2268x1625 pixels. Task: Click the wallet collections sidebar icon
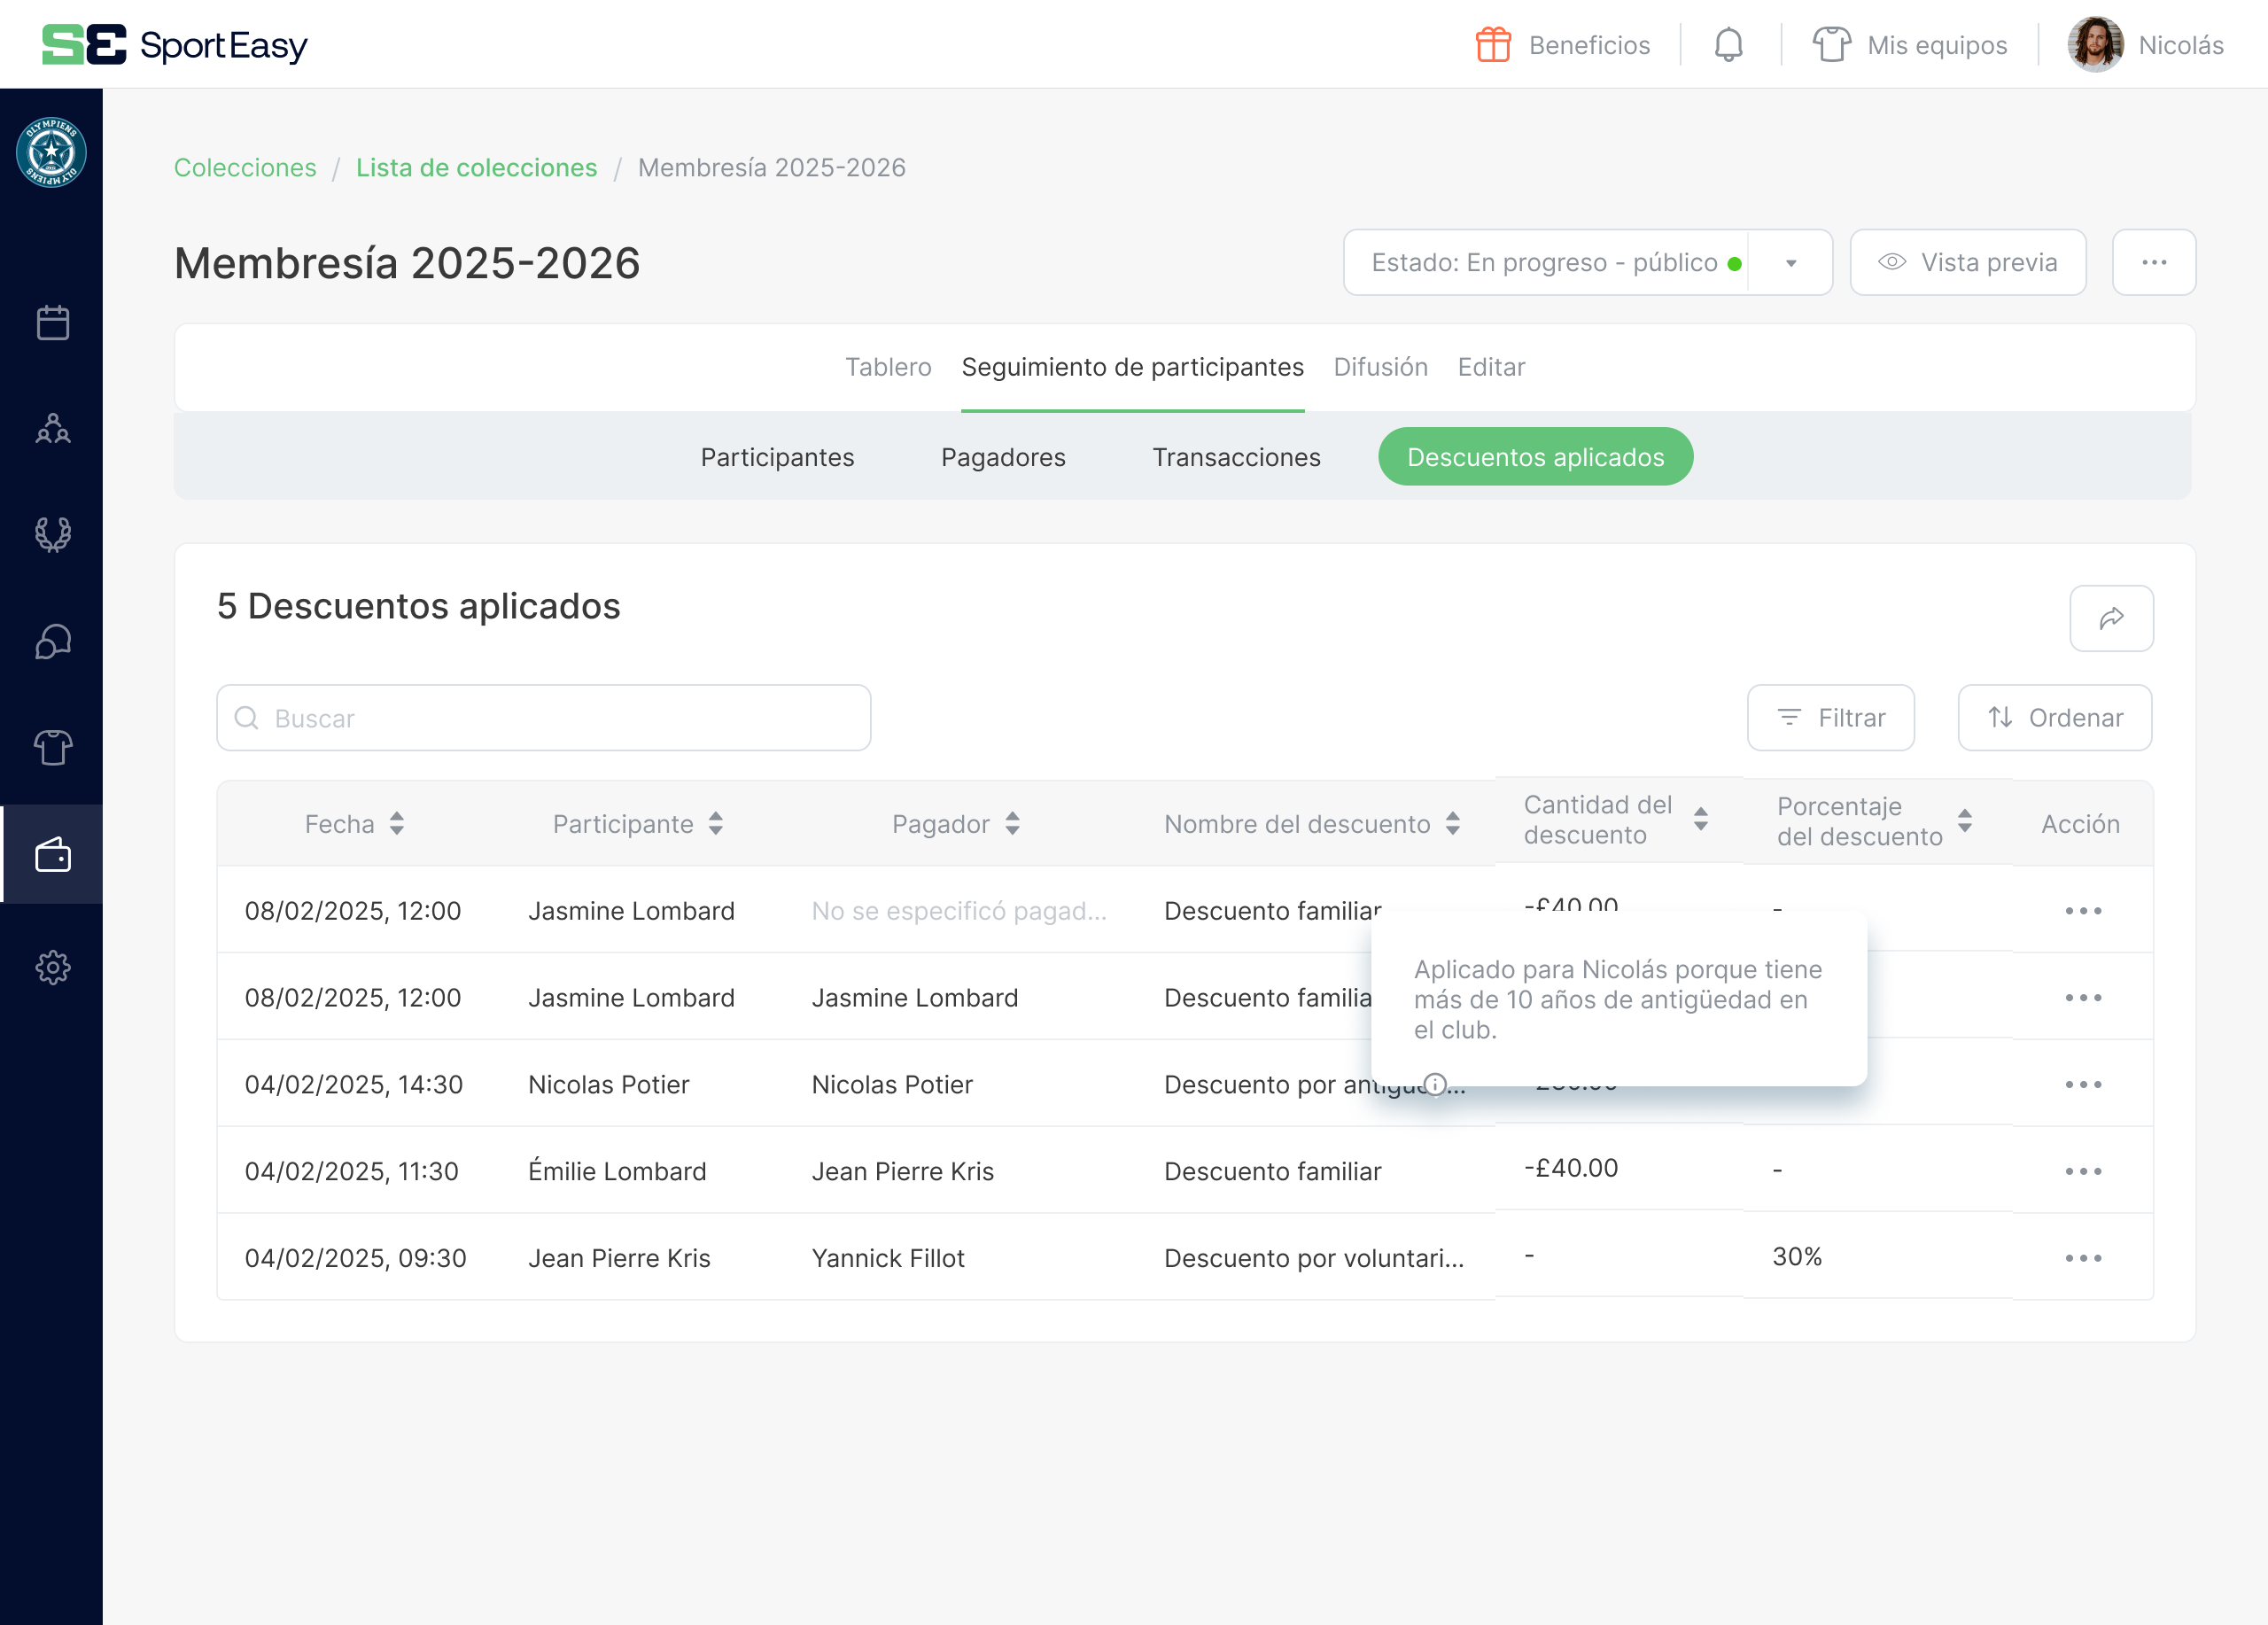coord(52,855)
